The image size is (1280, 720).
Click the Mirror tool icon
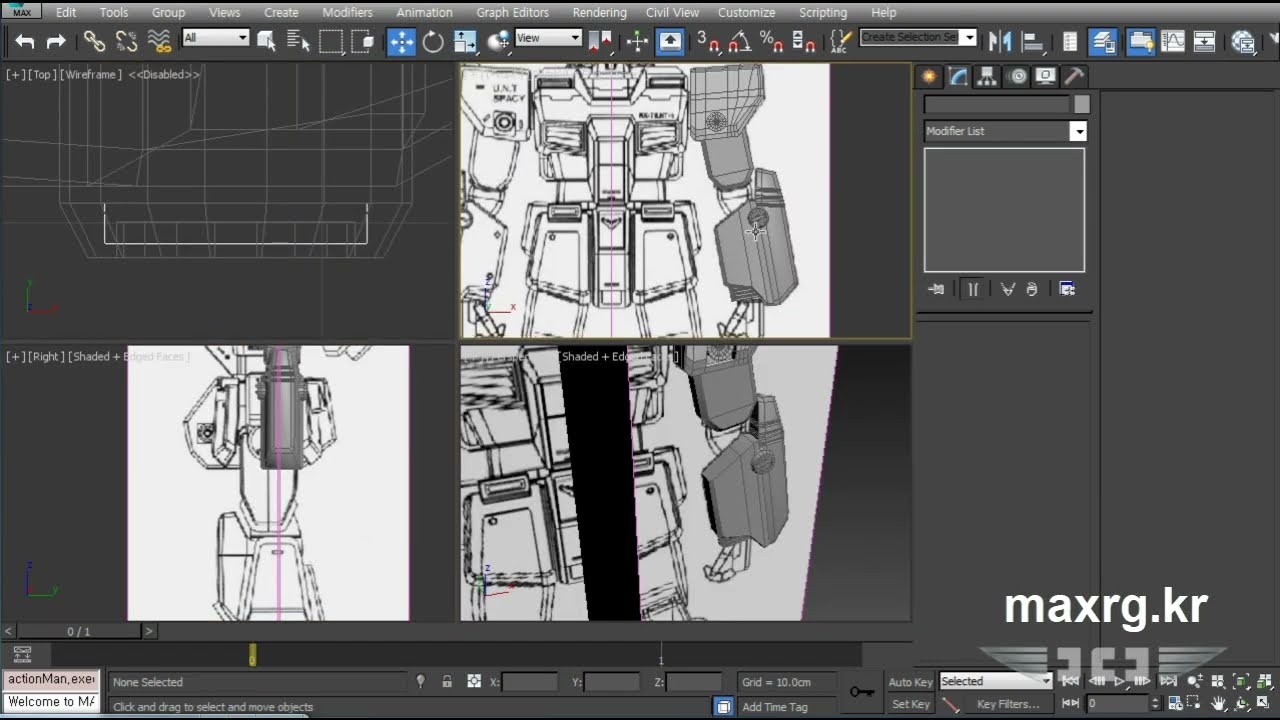(999, 41)
